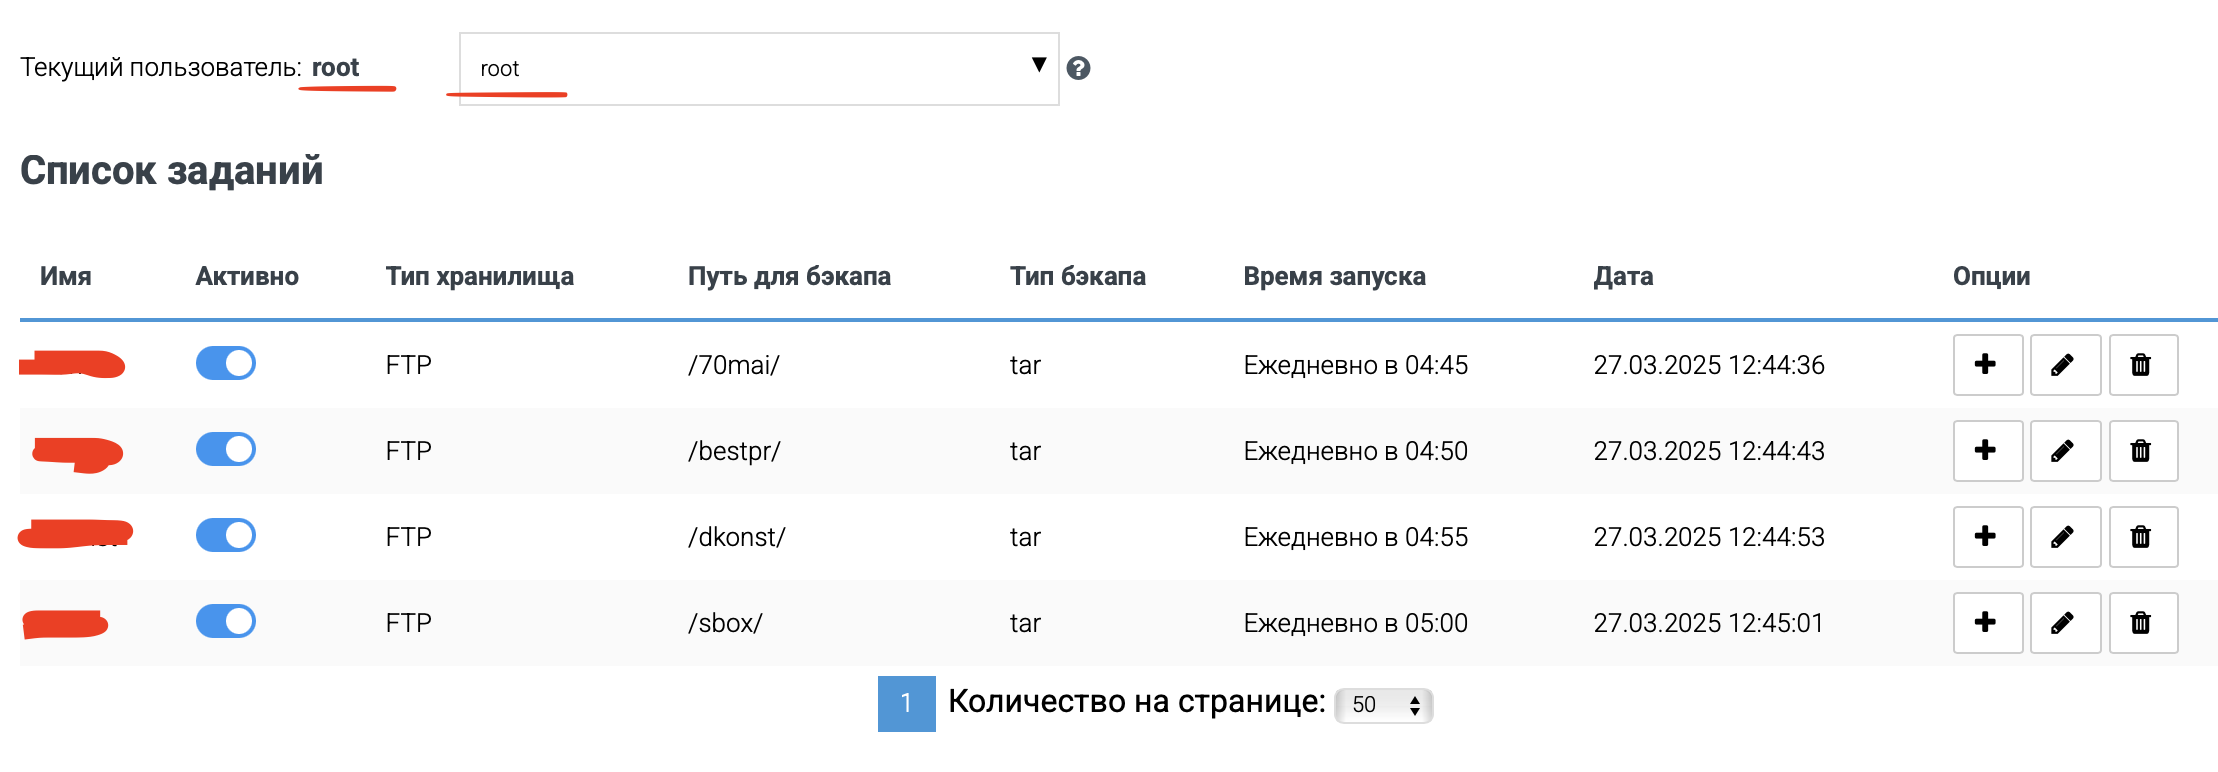This screenshot has width=2218, height=772.
Task: Disable the /sbox/ backup job switch
Action: (226, 621)
